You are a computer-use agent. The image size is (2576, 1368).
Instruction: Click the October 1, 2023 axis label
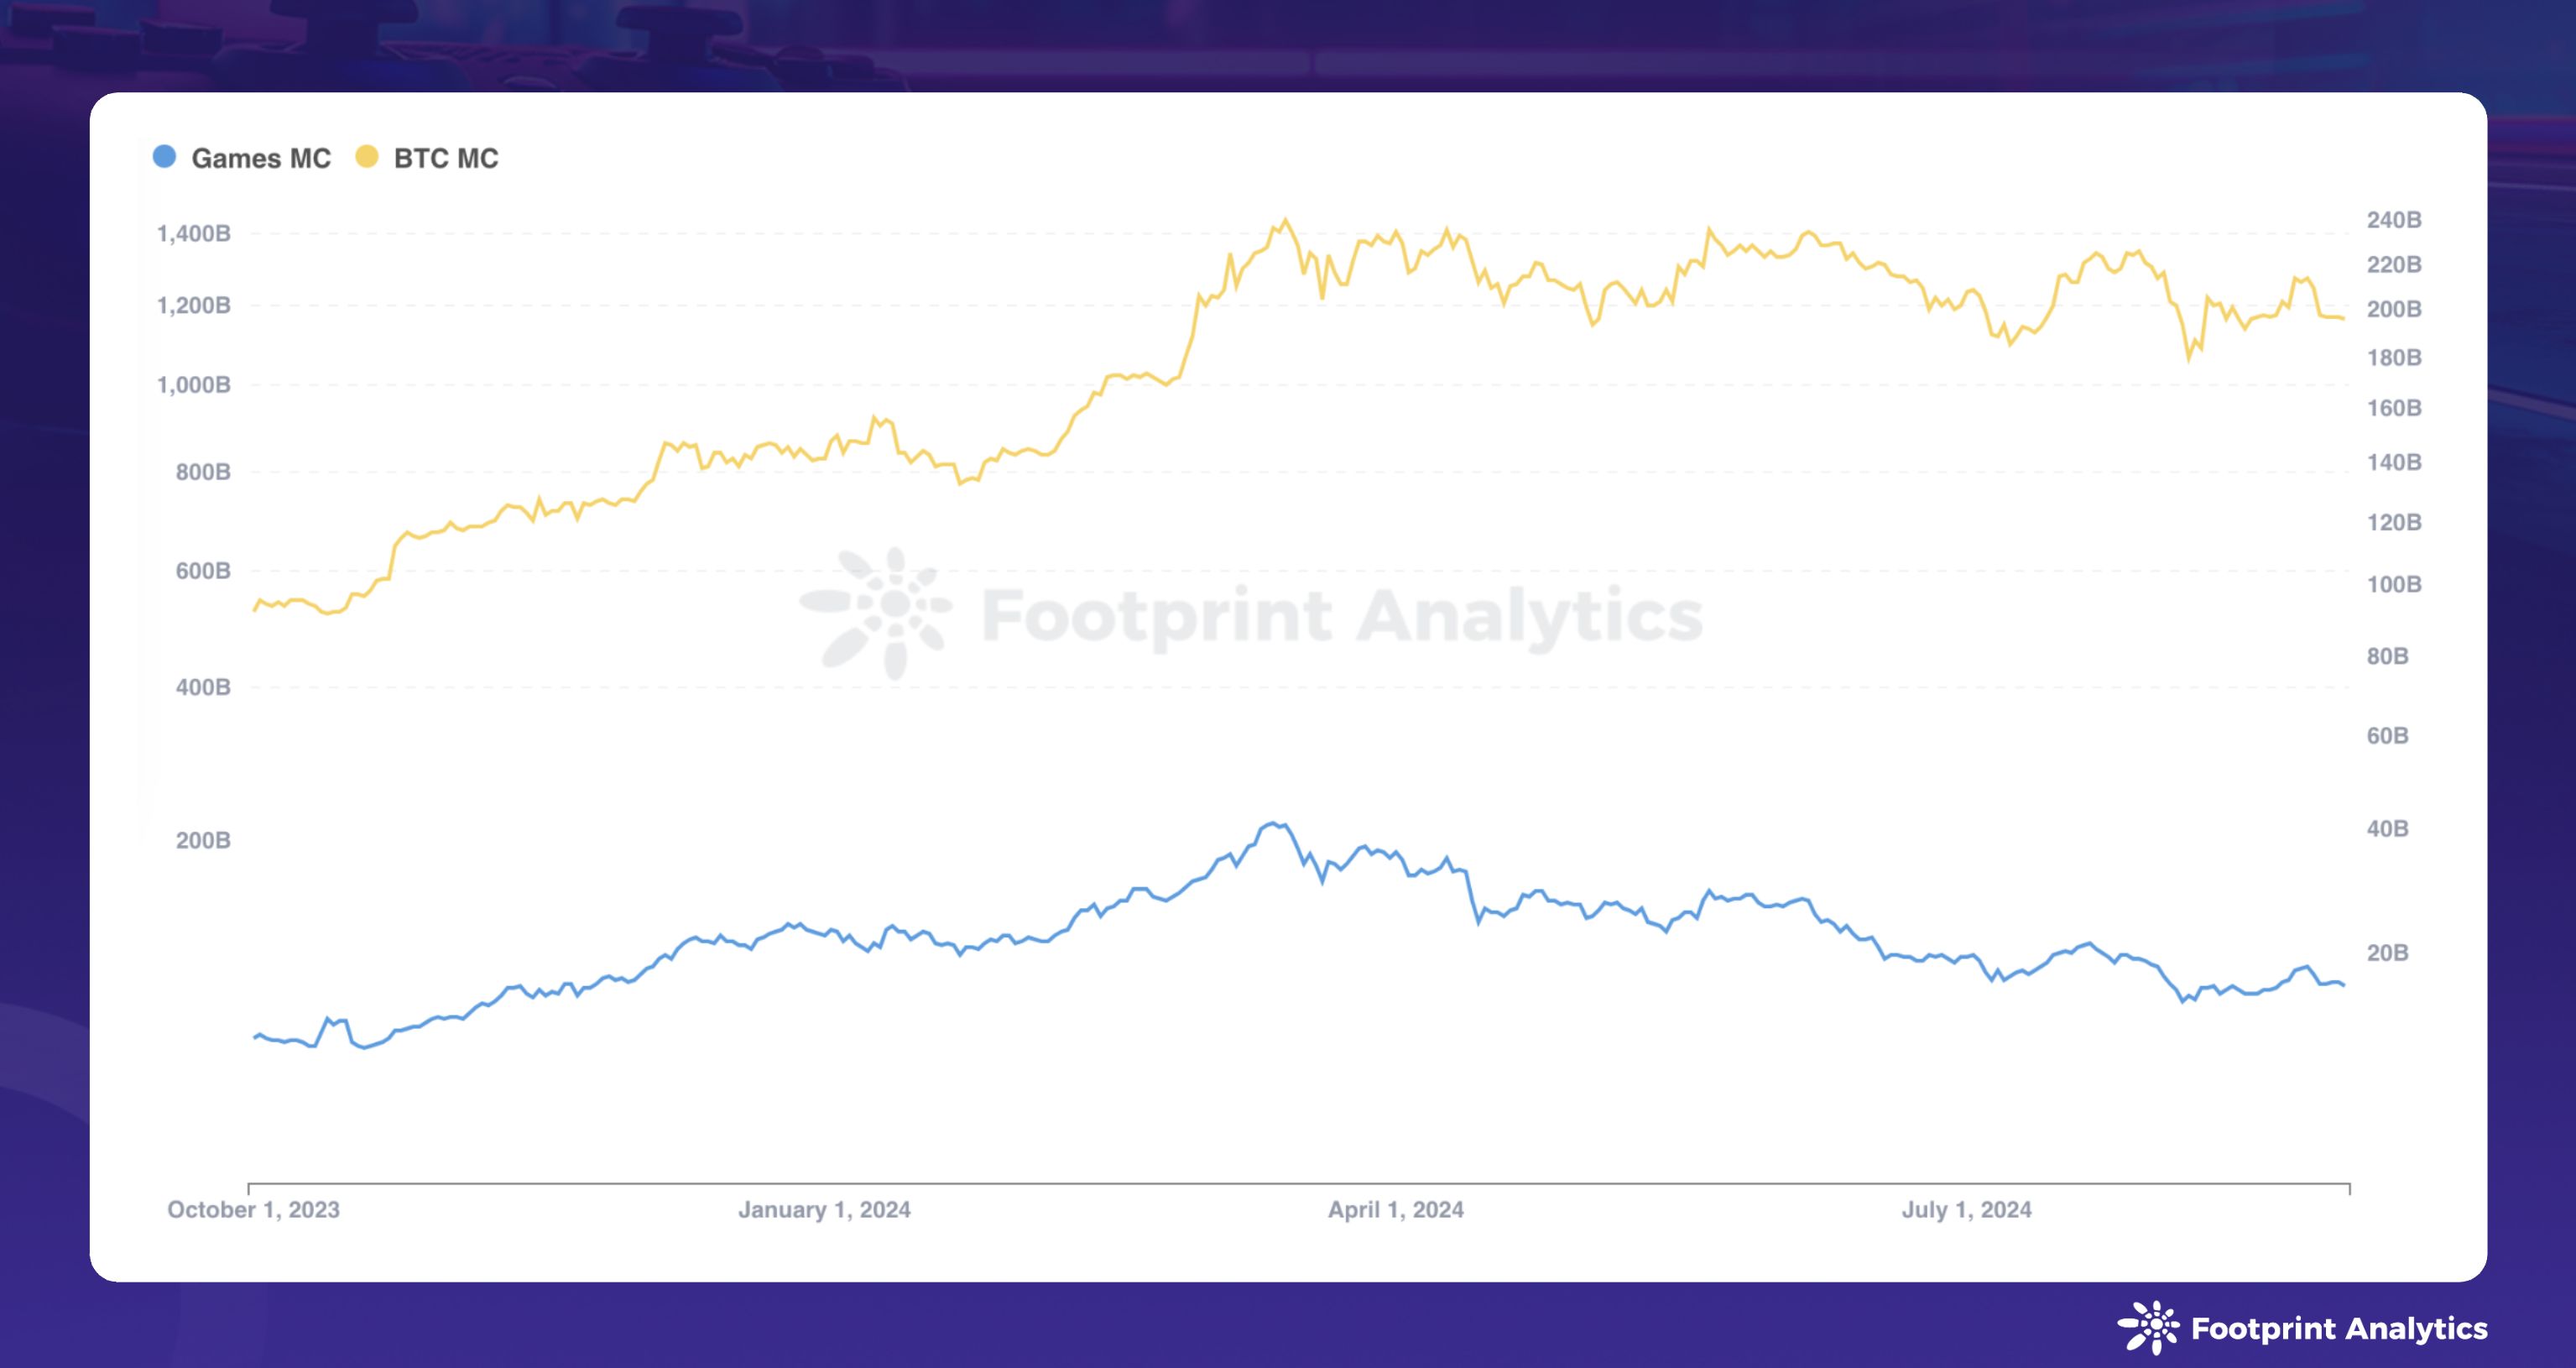[253, 1209]
